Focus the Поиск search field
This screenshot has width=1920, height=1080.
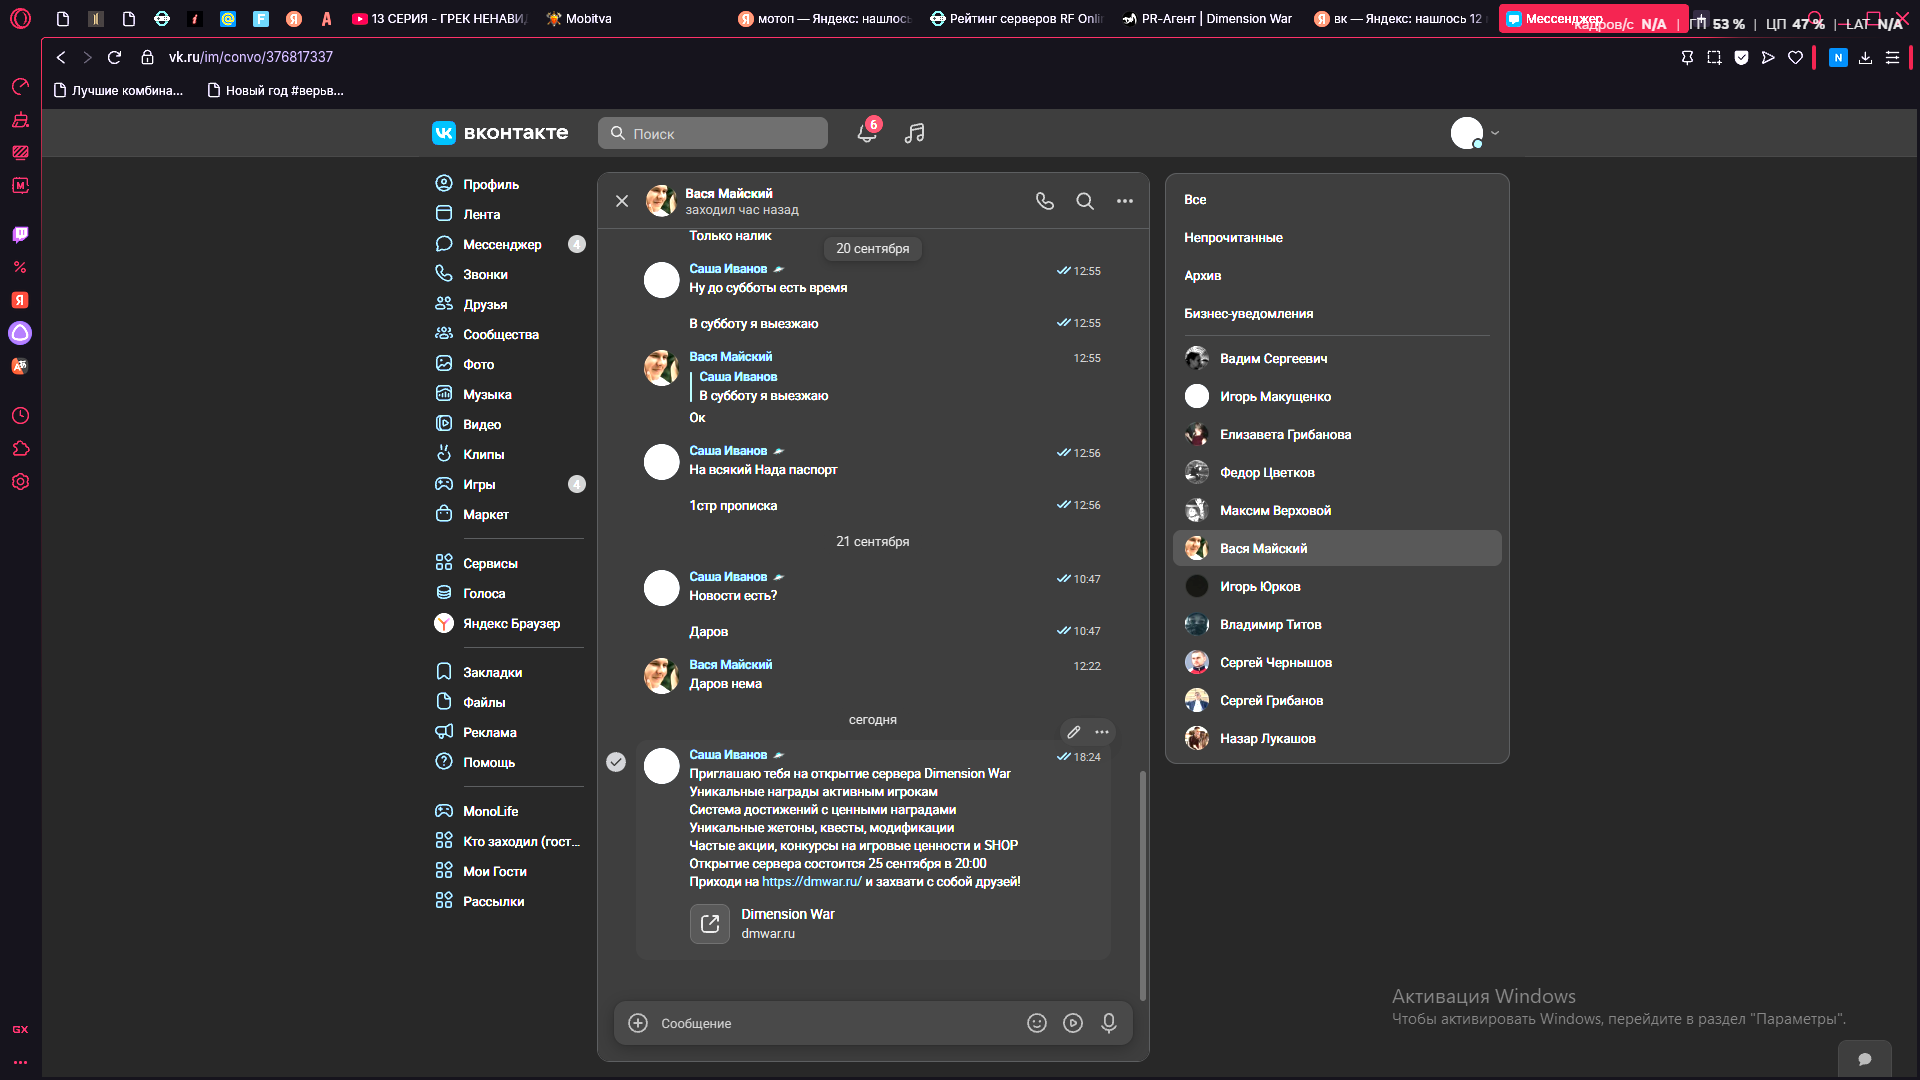coord(713,133)
